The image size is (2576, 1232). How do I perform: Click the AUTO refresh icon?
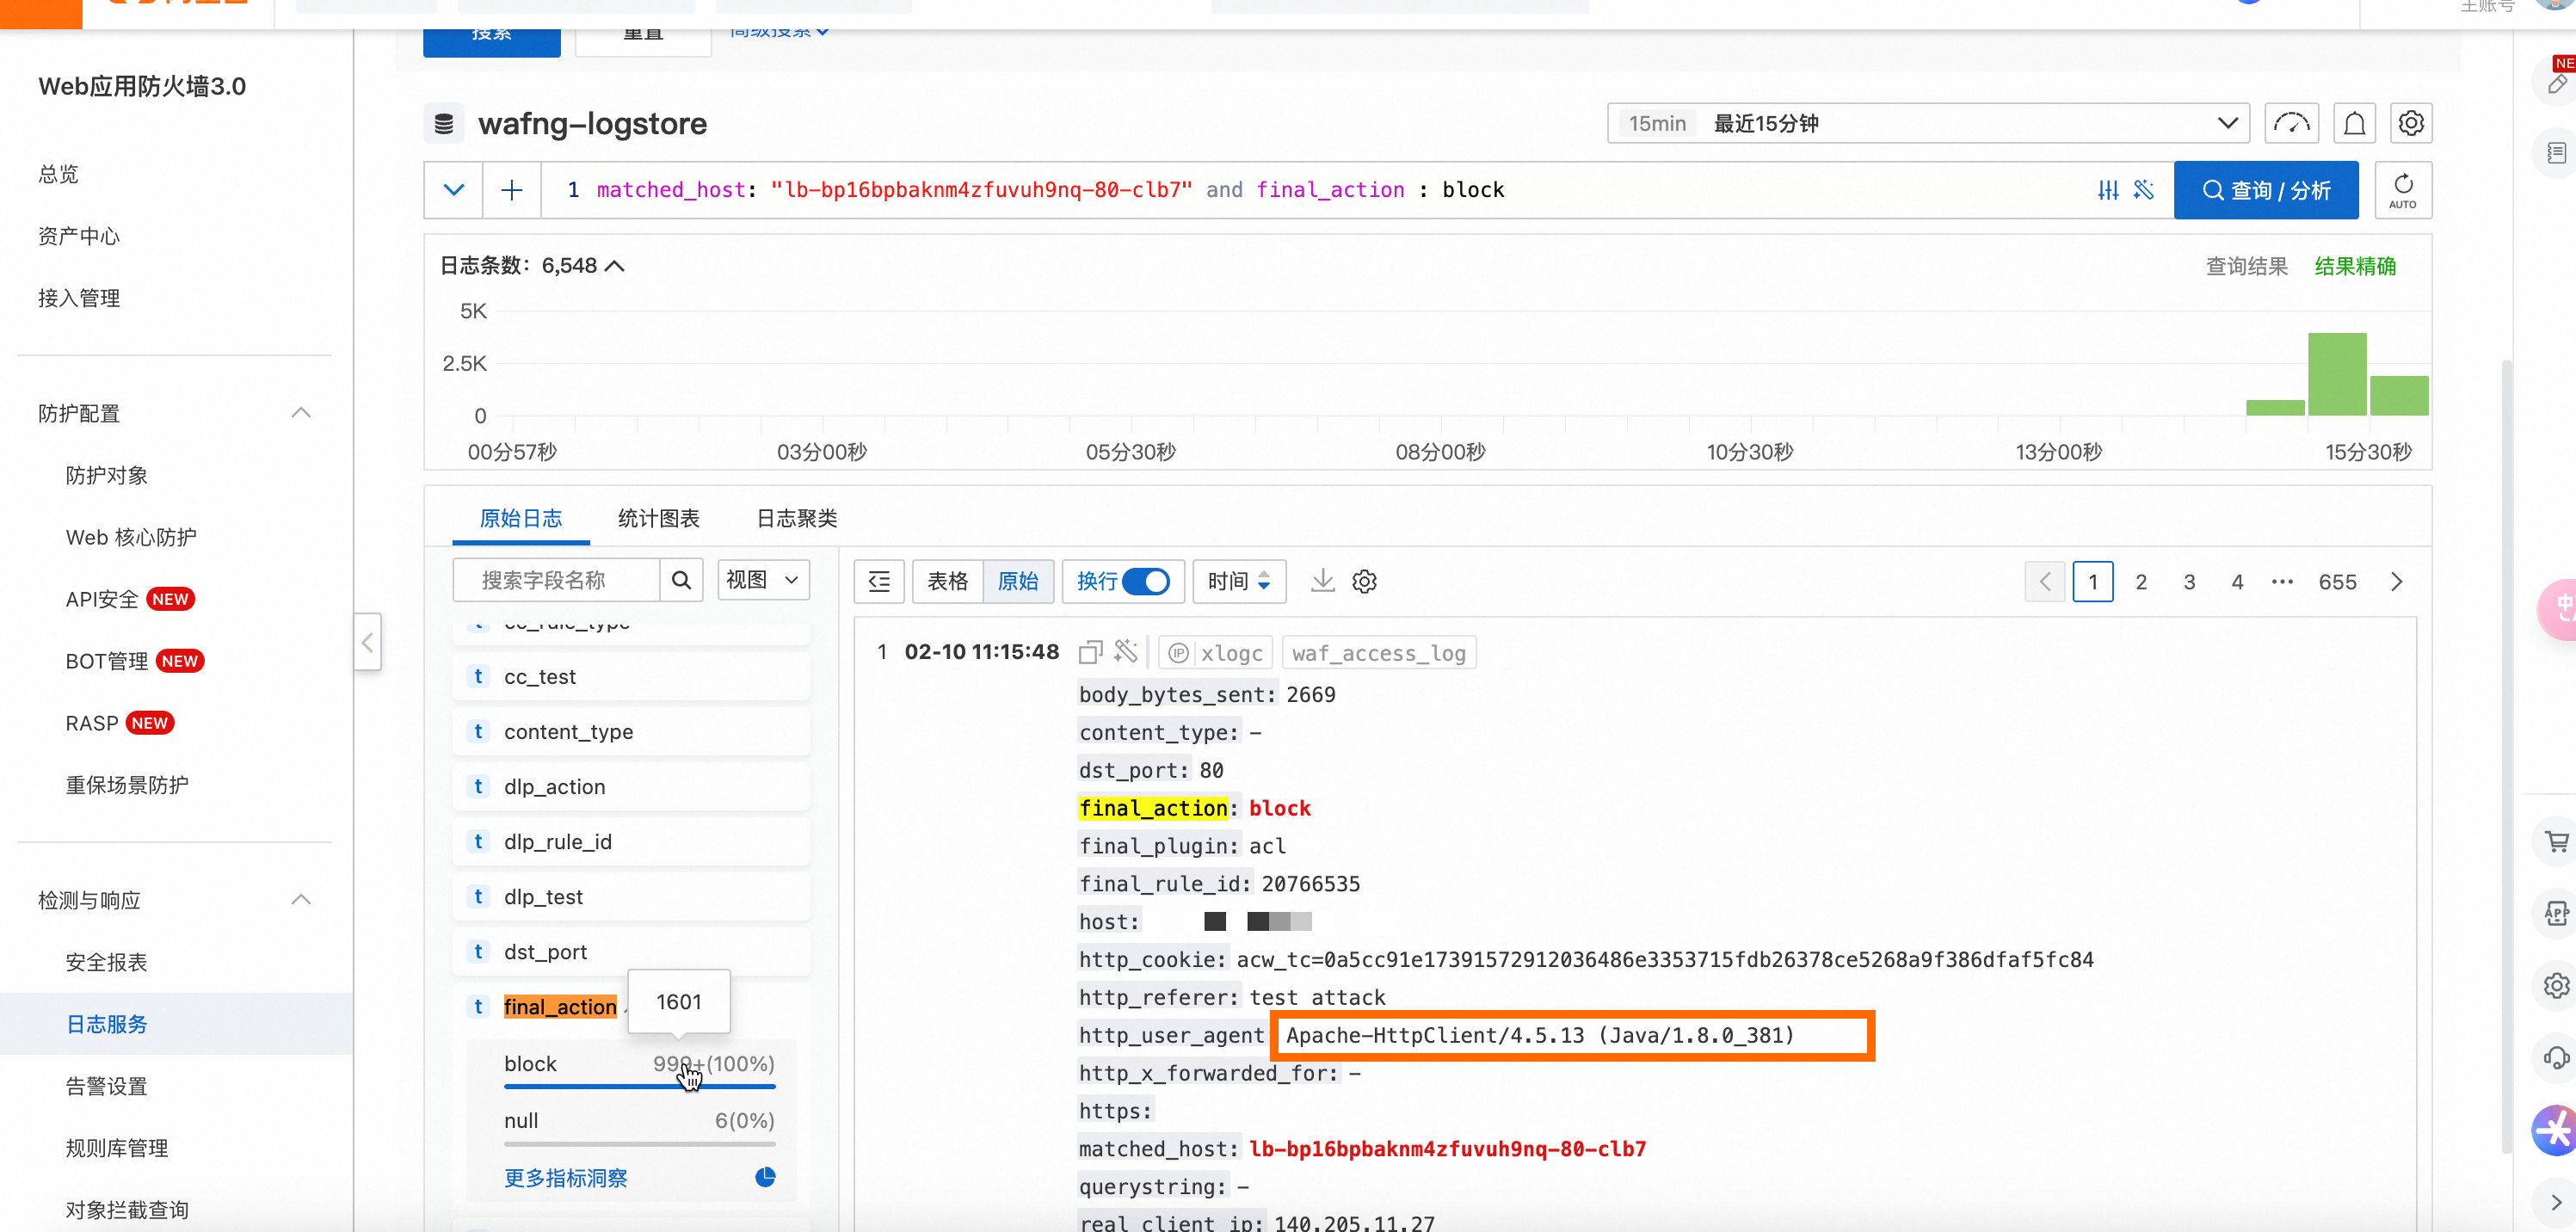2402,190
